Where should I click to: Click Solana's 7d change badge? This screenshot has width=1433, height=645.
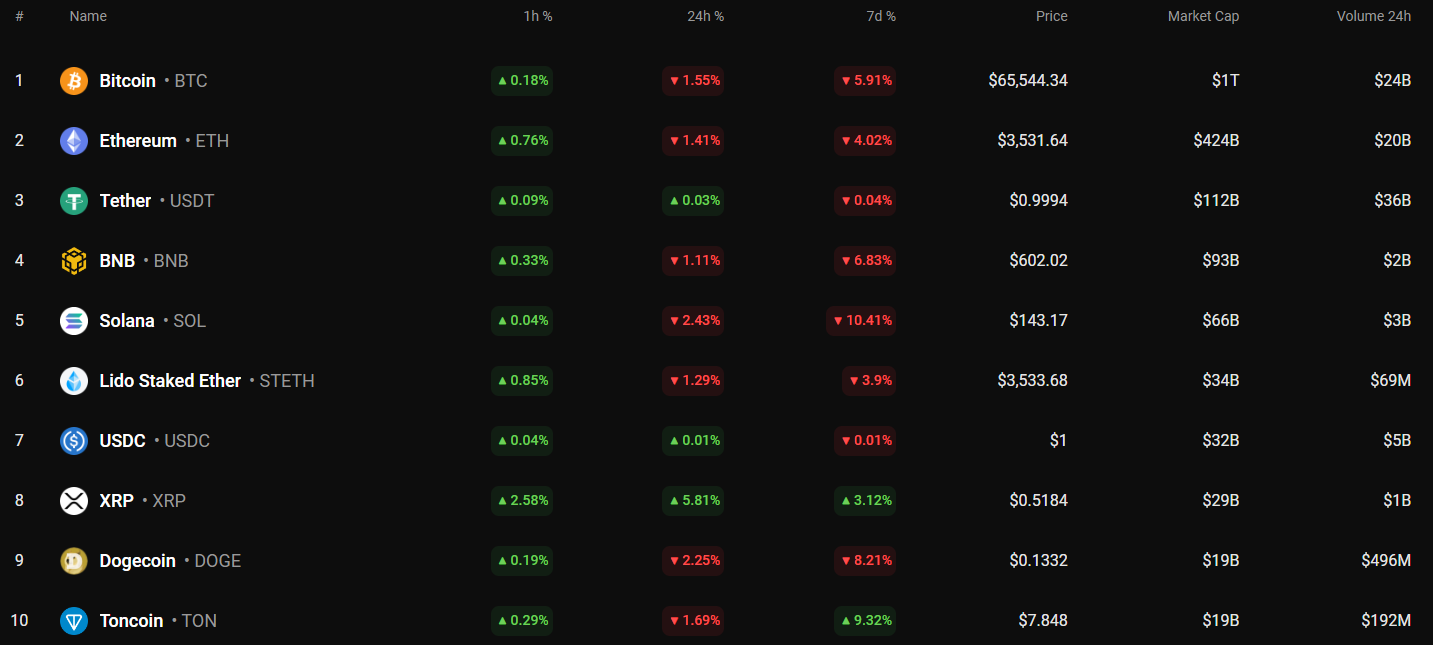861,321
